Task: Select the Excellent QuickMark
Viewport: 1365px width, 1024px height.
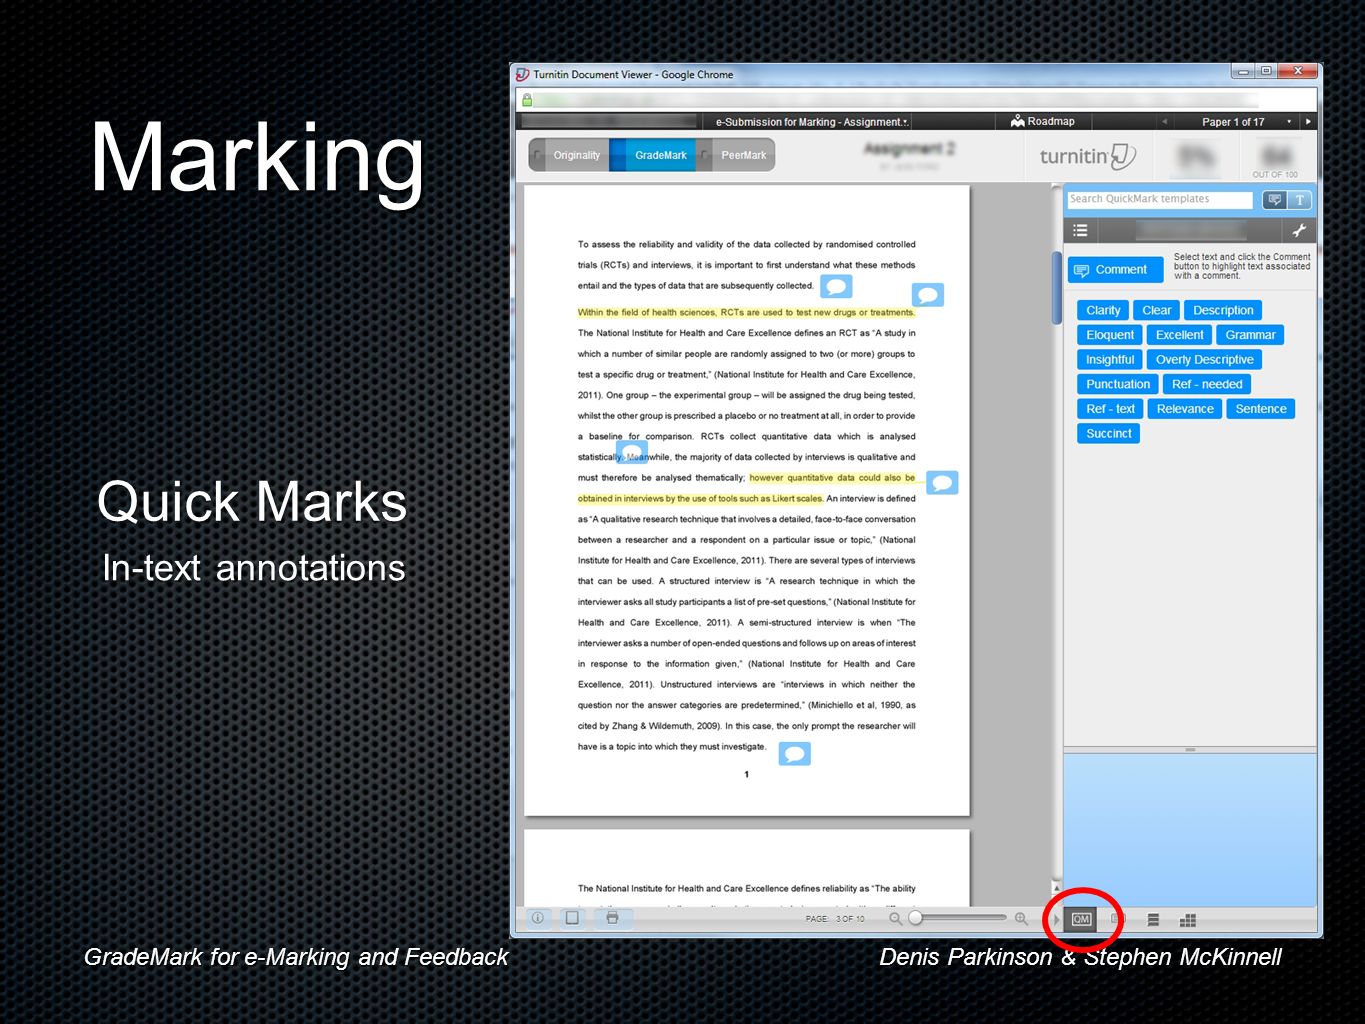Action: tap(1180, 335)
